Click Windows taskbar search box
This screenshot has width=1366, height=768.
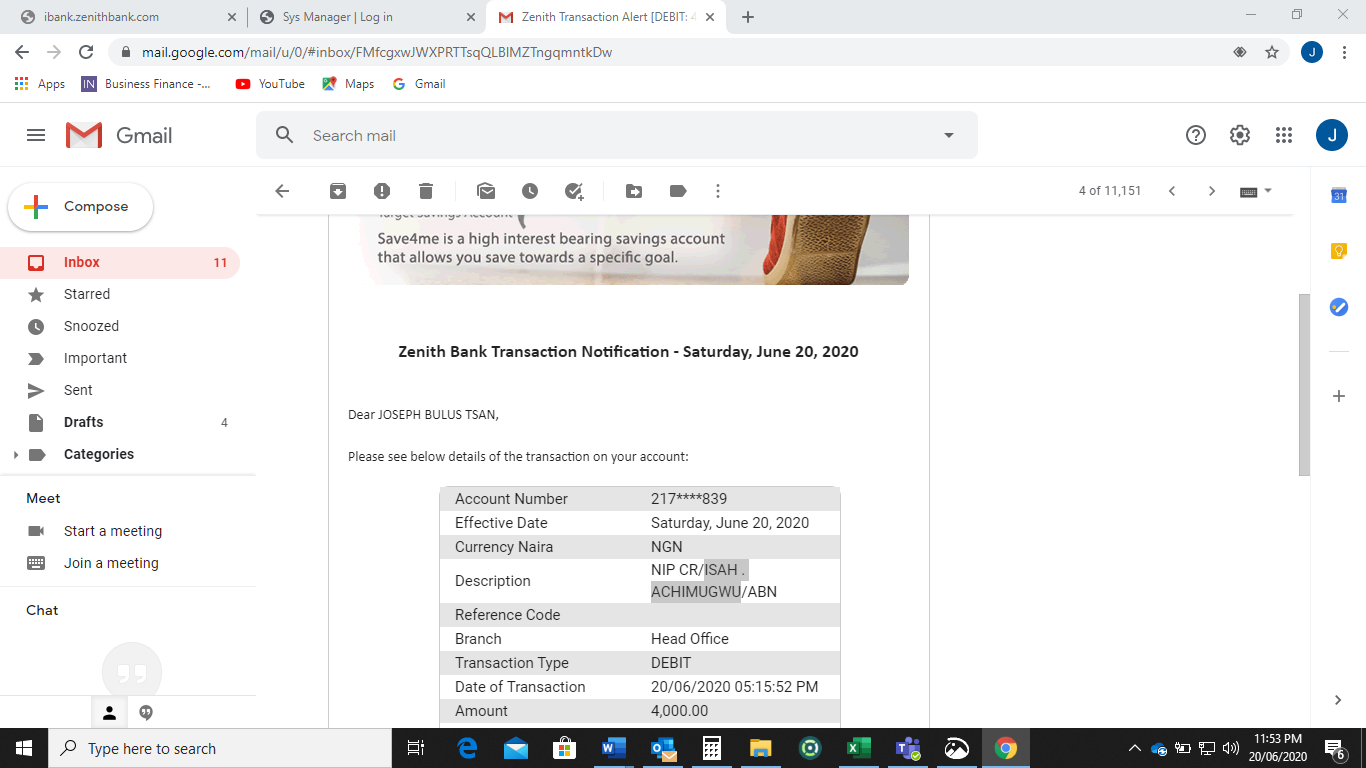pyautogui.click(x=219, y=748)
